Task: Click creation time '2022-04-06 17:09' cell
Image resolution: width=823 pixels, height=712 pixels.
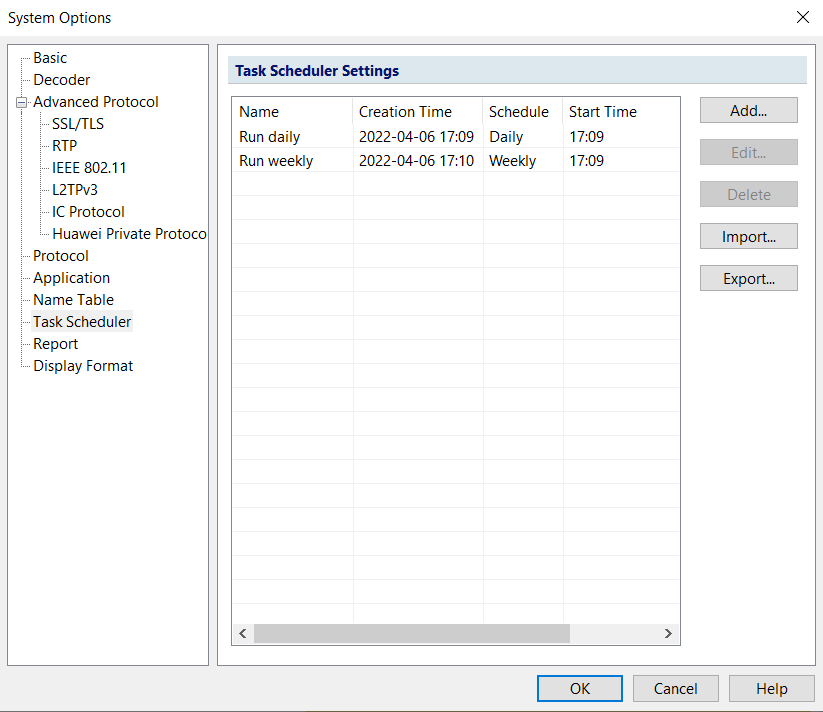Action: click(416, 136)
